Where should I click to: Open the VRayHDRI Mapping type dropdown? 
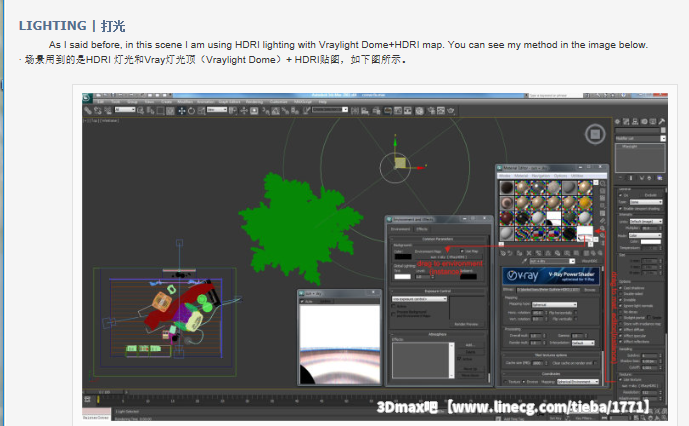555,305
